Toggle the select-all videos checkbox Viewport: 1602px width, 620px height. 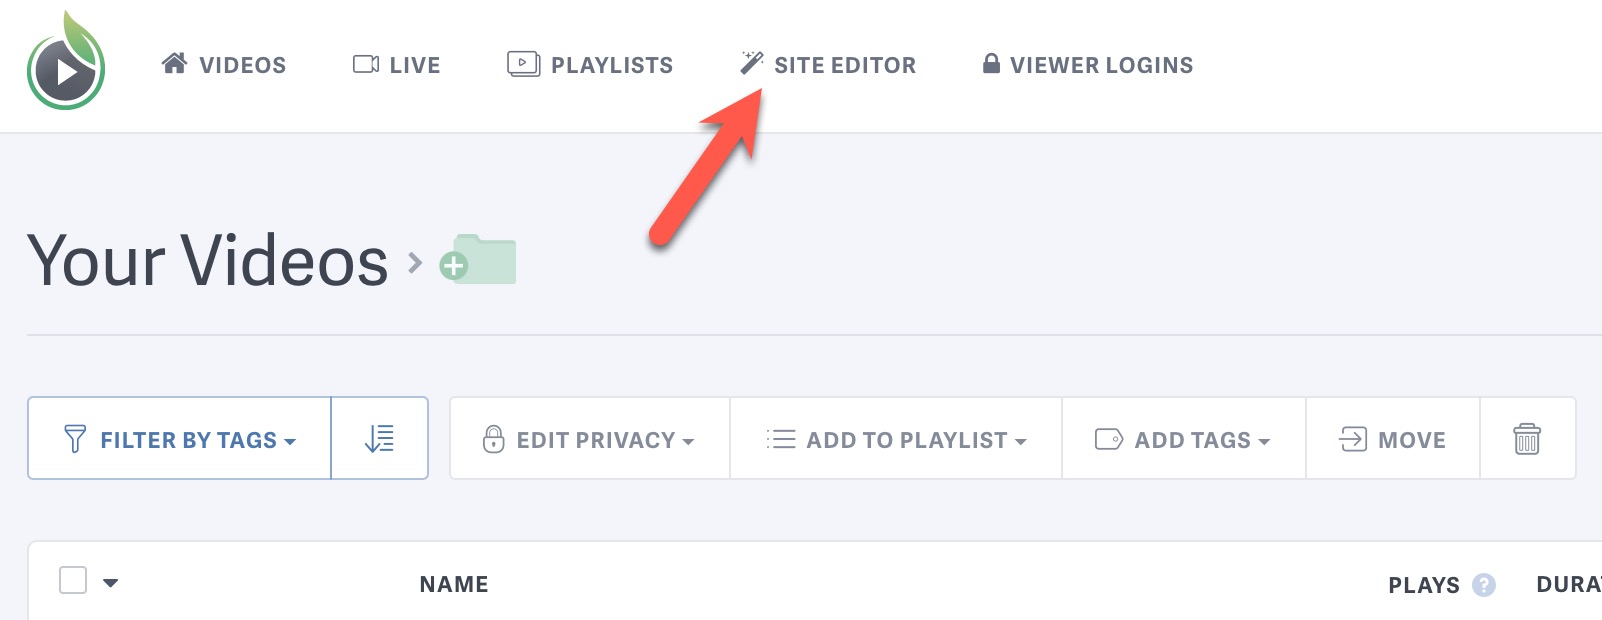(71, 578)
